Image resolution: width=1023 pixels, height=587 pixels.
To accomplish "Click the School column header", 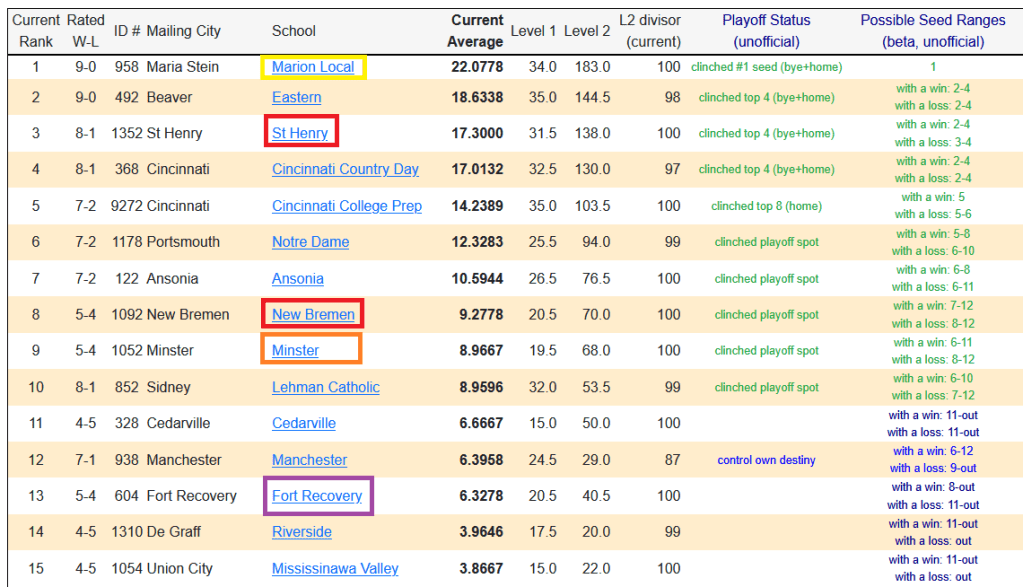I will point(293,31).
